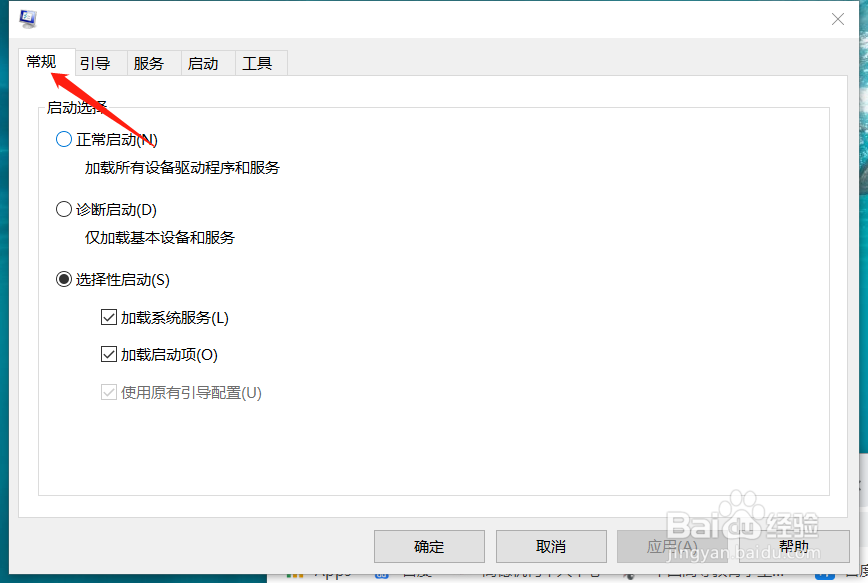Uncheck 加载启动项(O)
This screenshot has height=583, width=868.
(108, 354)
